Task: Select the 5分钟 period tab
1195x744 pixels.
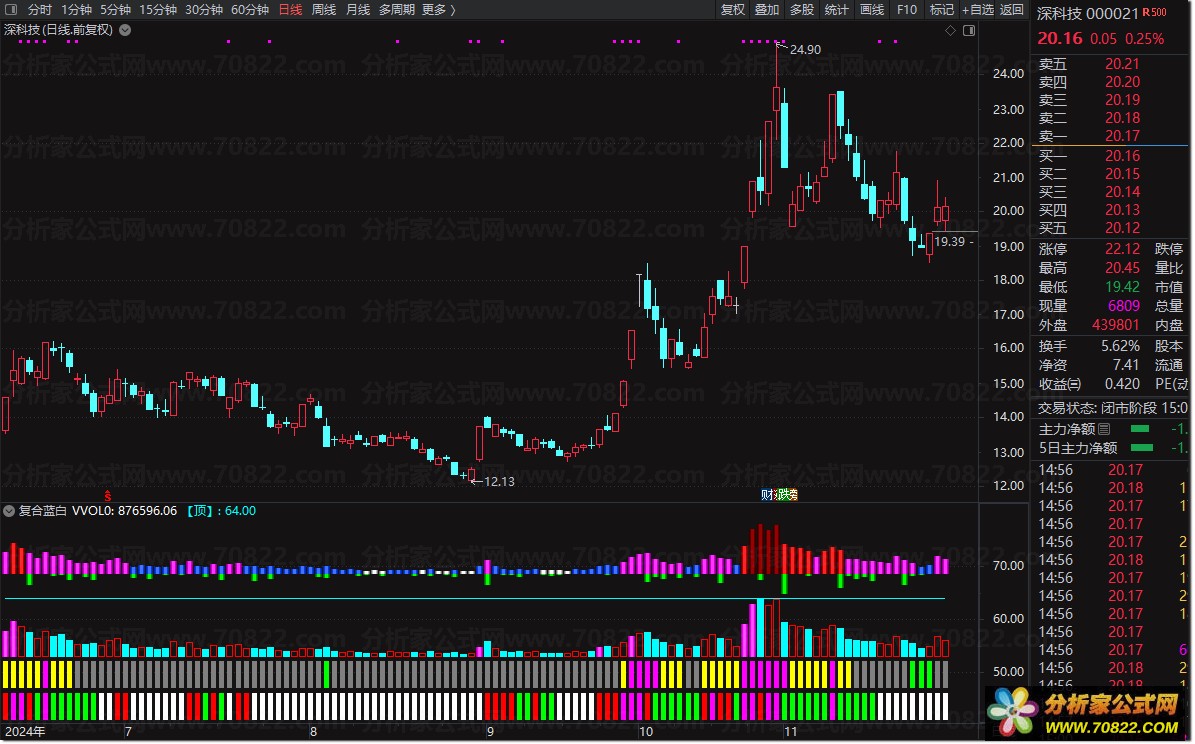Action: [x=115, y=10]
